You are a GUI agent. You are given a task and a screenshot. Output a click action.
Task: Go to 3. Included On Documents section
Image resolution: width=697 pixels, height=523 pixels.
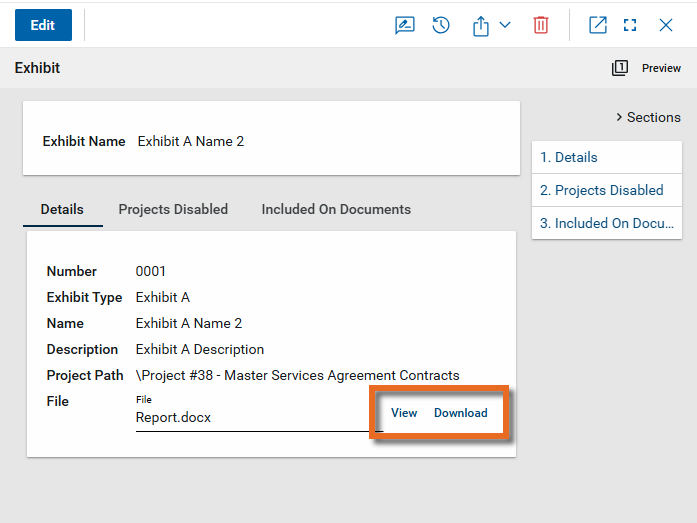(606, 223)
